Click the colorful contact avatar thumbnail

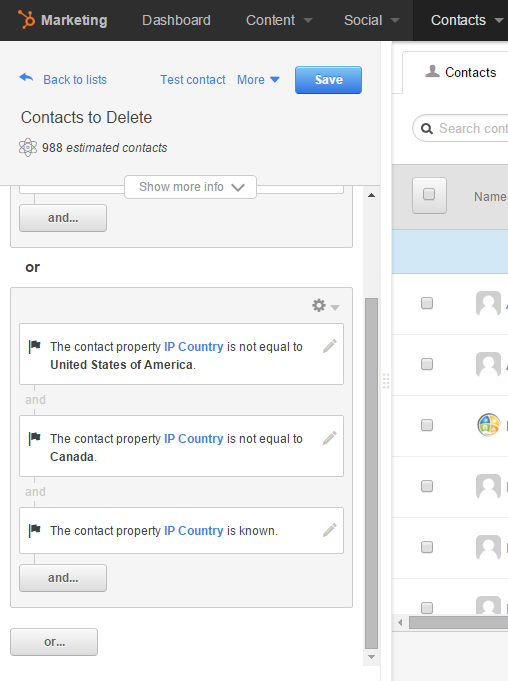pyautogui.click(x=489, y=425)
